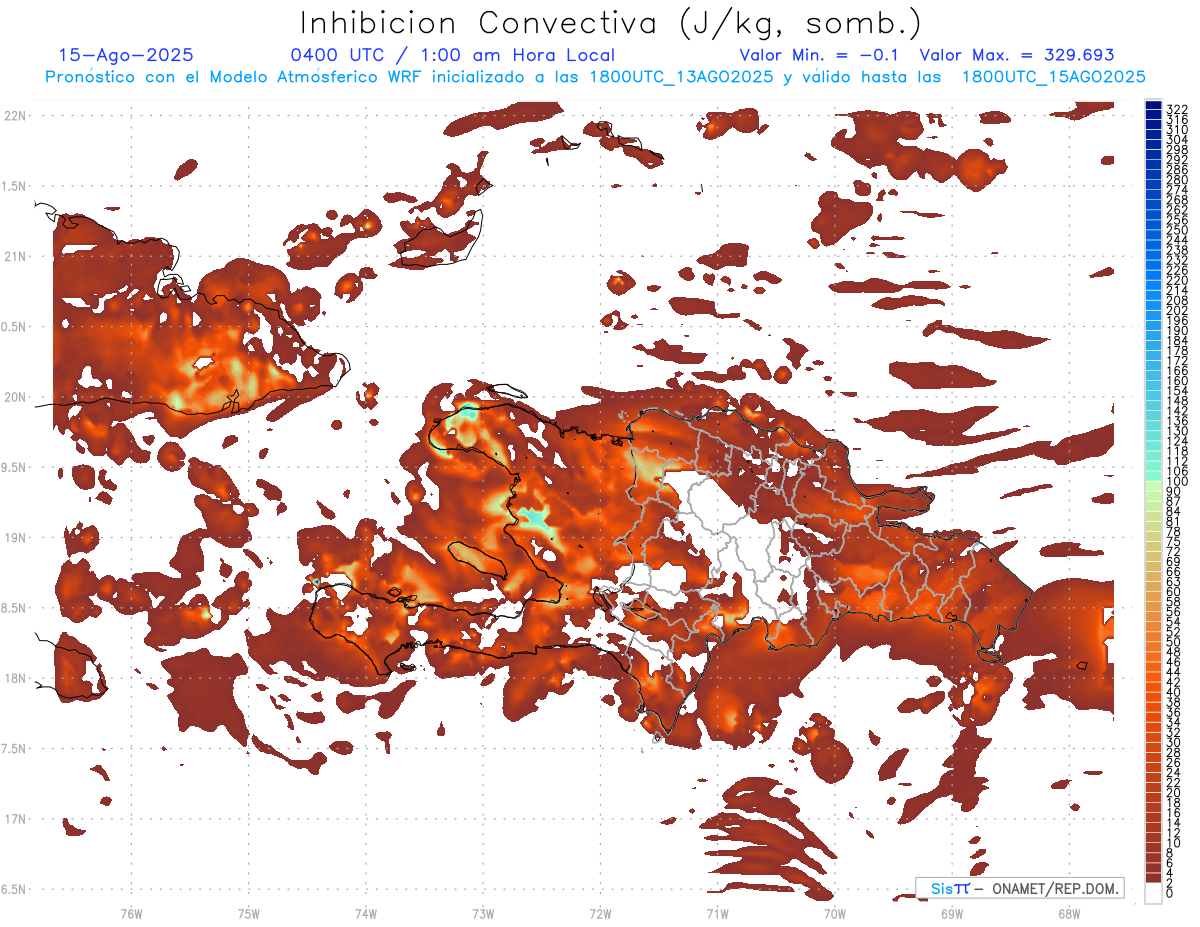Image resolution: width=1200 pixels, height=927 pixels.
Task: Click the 19N latitude label
Action: pyautogui.click(x=15, y=537)
